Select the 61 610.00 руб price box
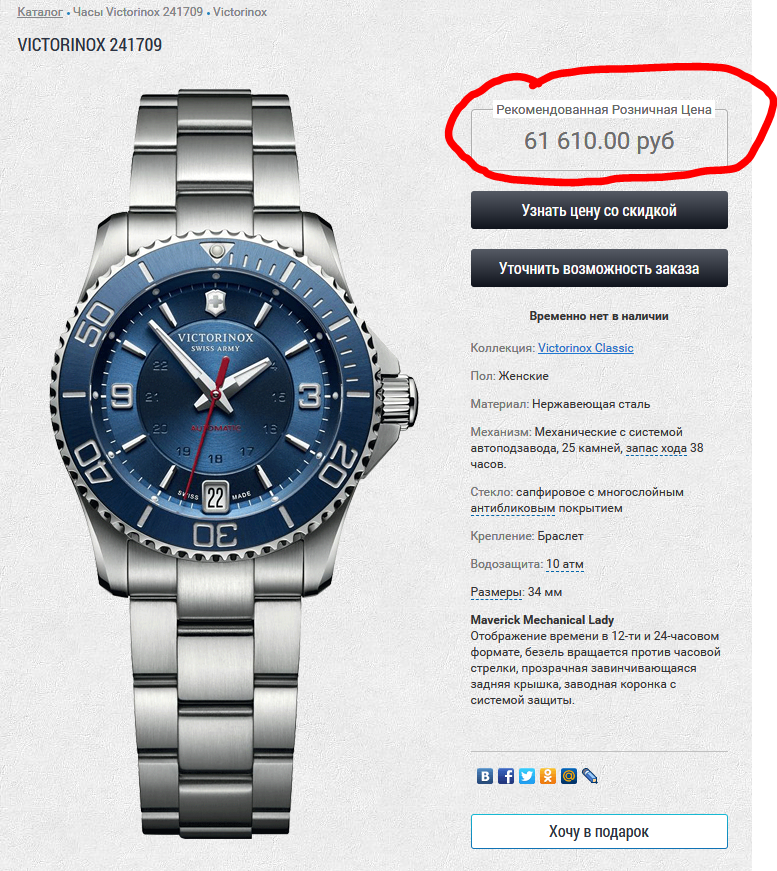The width and height of the screenshot is (777, 871). tap(599, 141)
